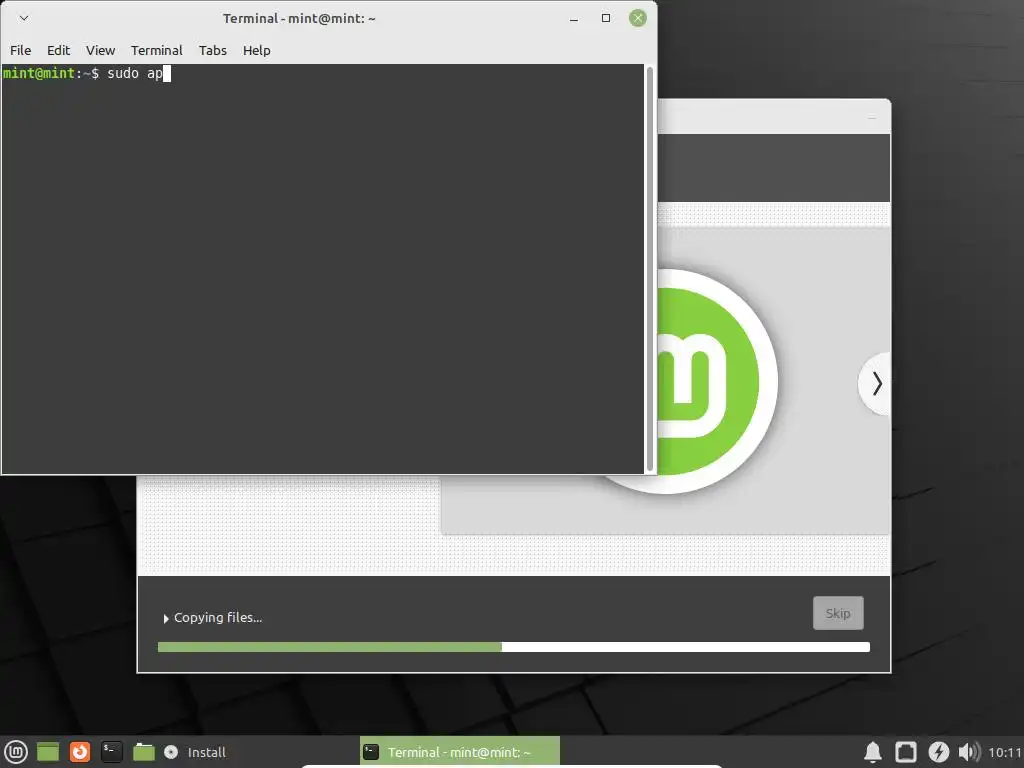Open the notifications bell in tray
This screenshot has height=768, width=1024.
coord(872,752)
